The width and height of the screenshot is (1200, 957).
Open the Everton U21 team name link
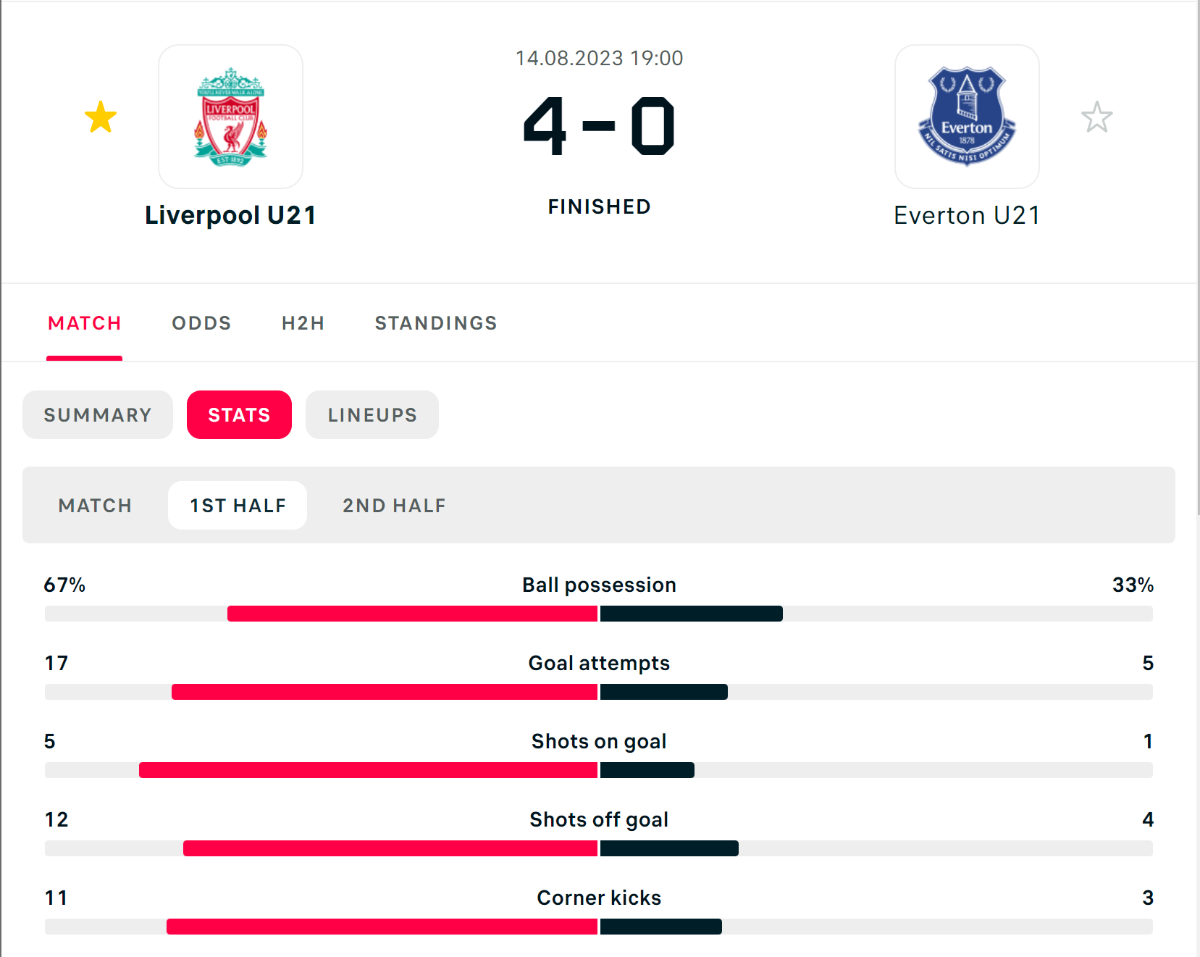click(967, 216)
